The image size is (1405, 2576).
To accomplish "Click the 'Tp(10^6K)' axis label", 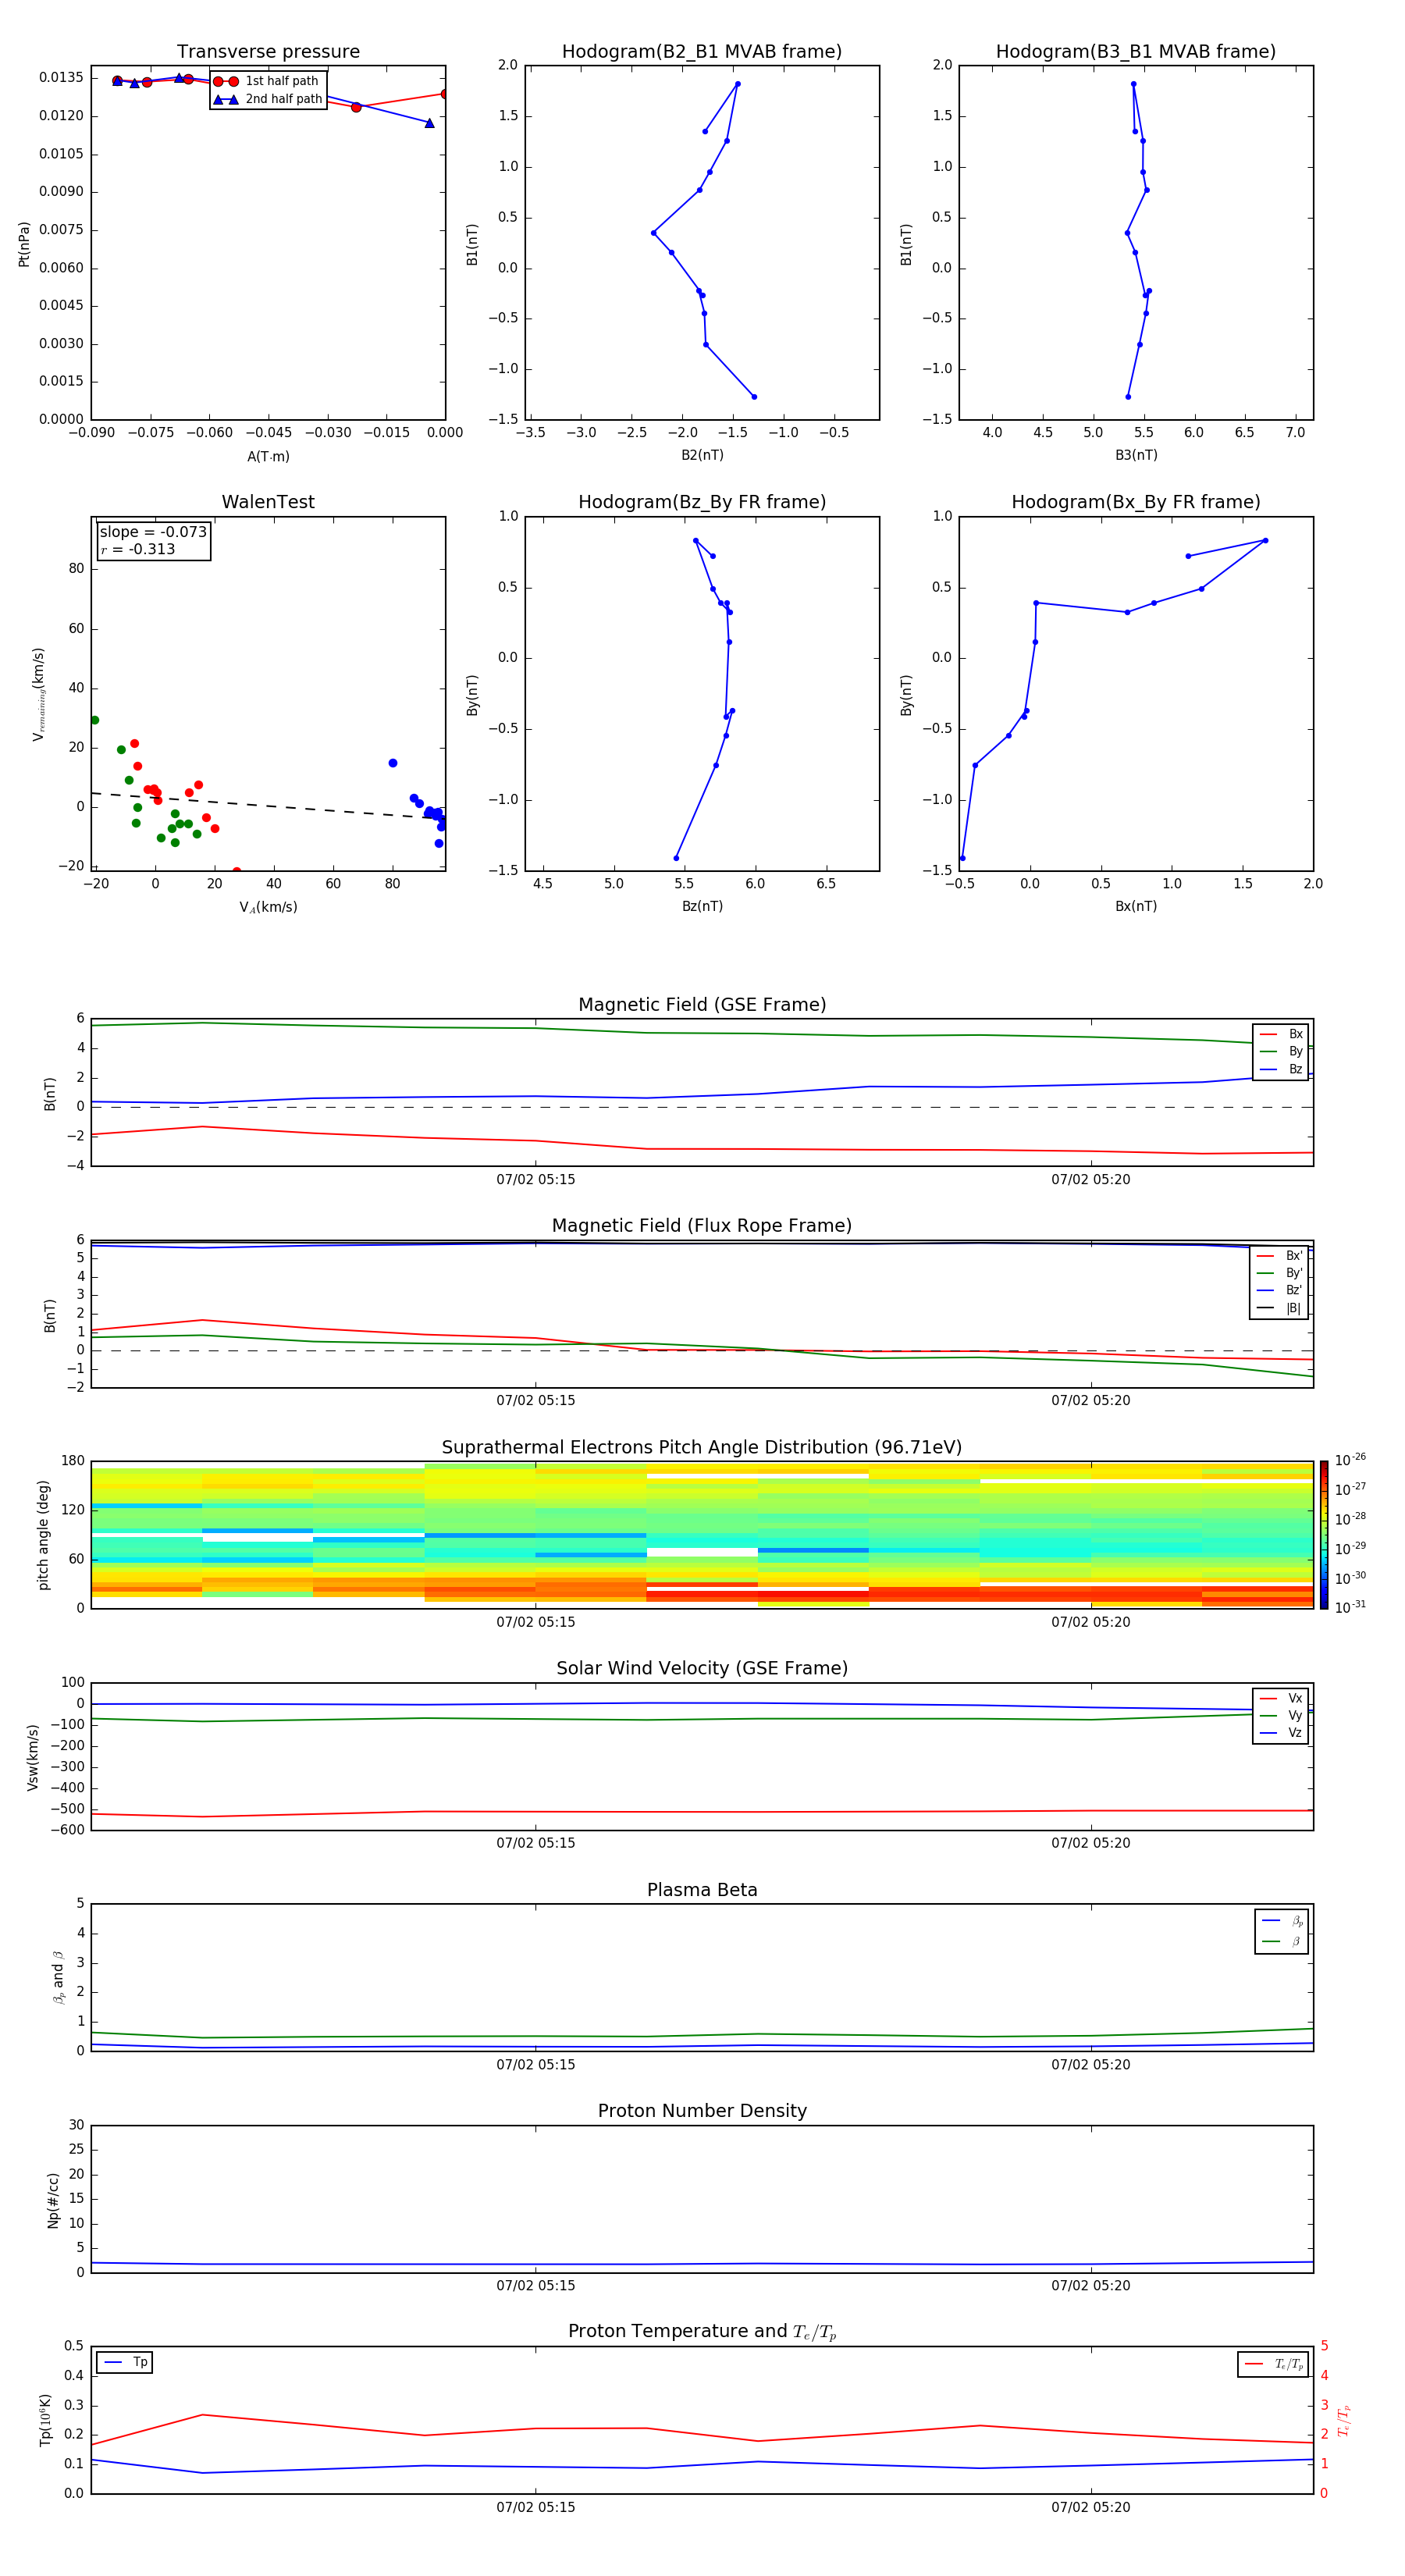I will point(46,2420).
